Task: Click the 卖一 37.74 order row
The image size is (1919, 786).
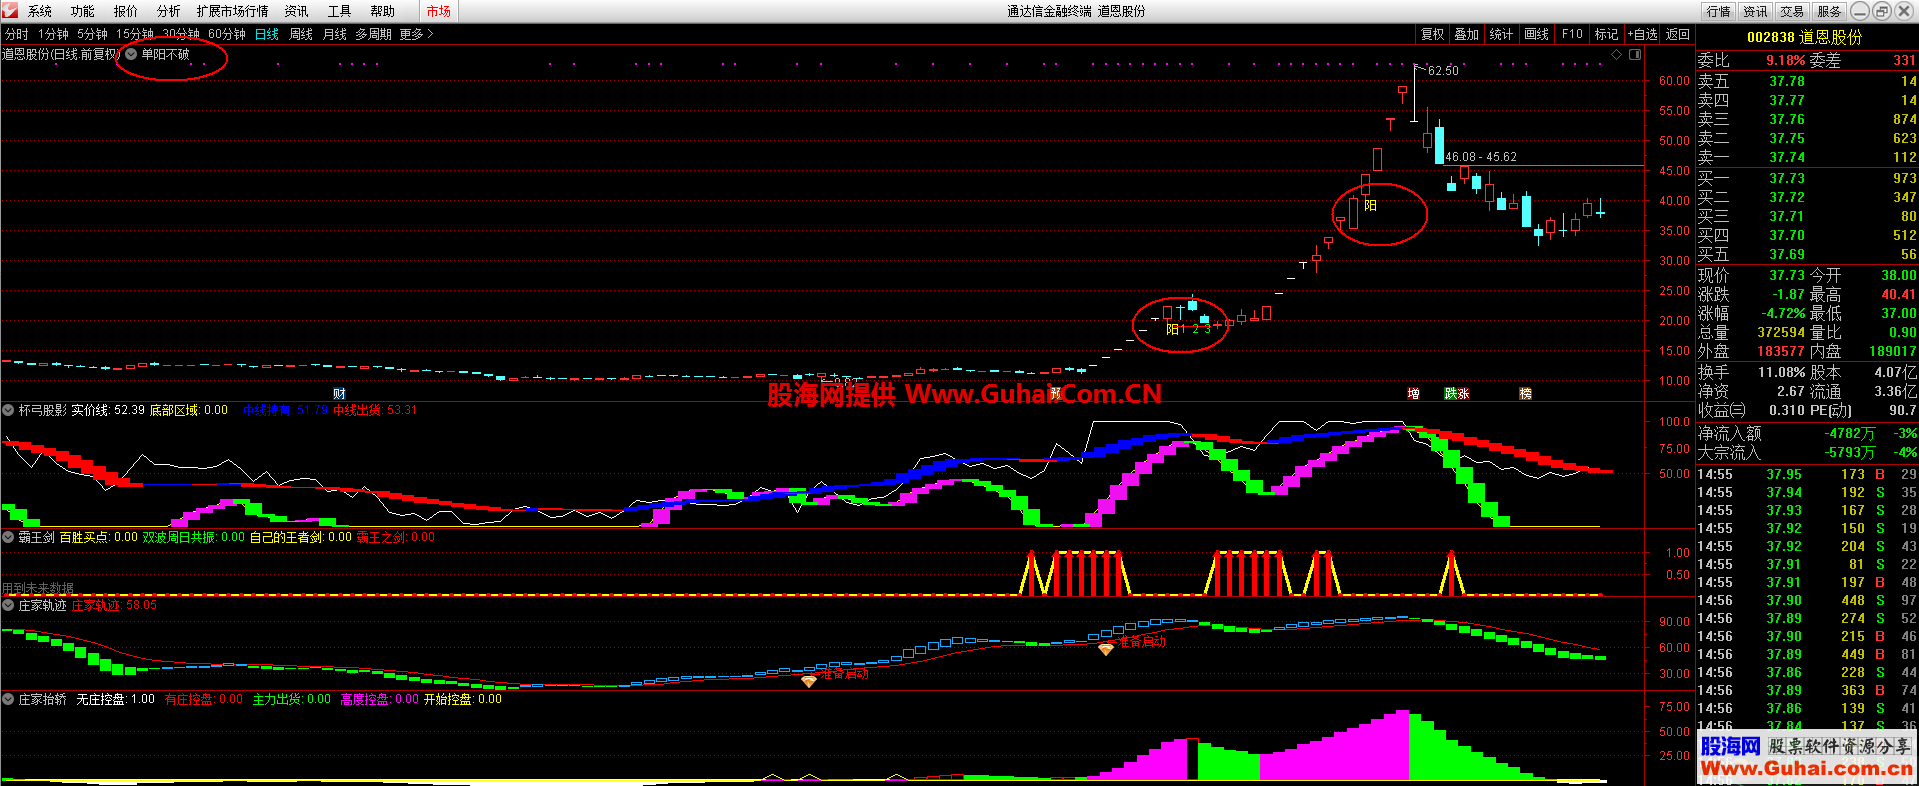Action: point(1807,157)
